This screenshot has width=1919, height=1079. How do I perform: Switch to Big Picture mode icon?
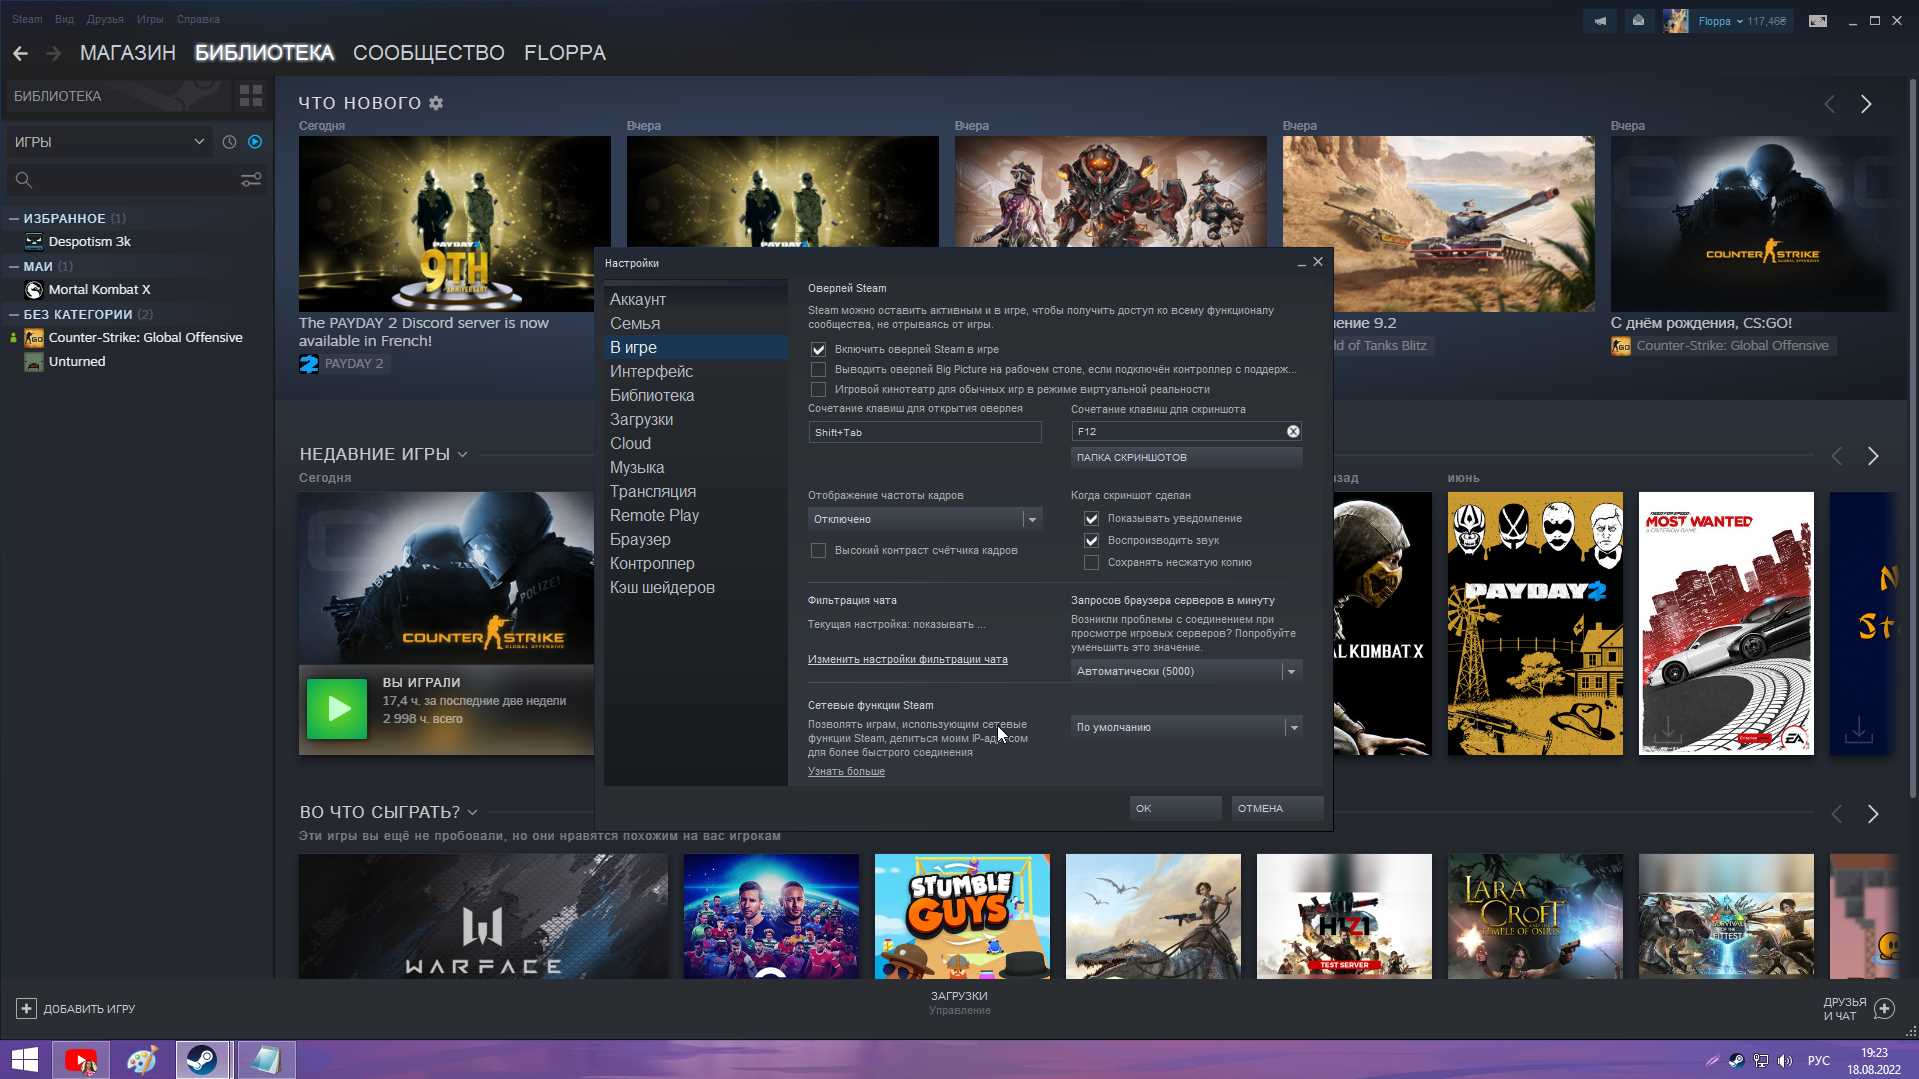pos(1818,21)
